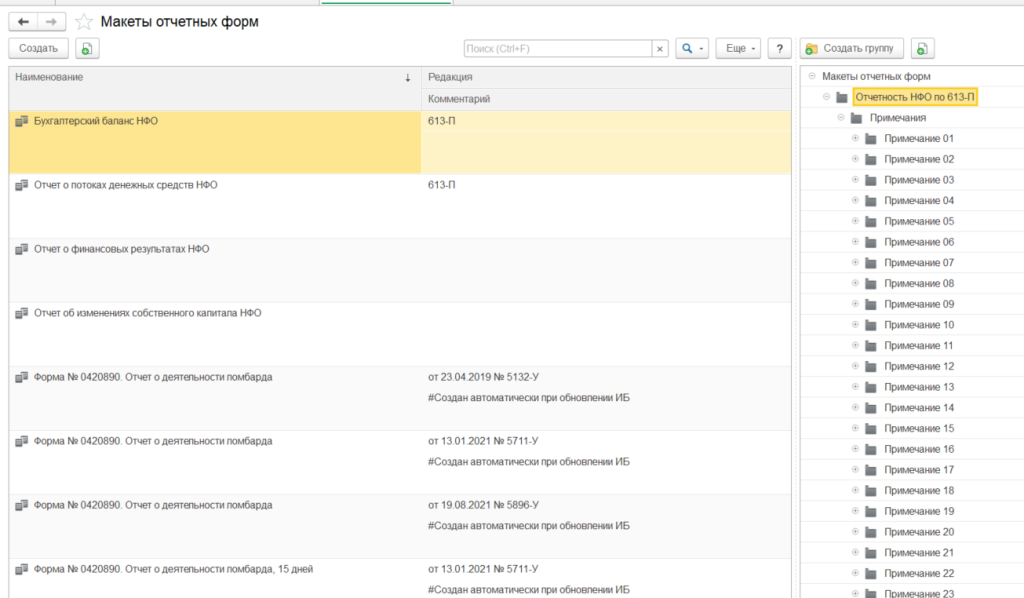Clear the search field with X button

[x=660, y=48]
